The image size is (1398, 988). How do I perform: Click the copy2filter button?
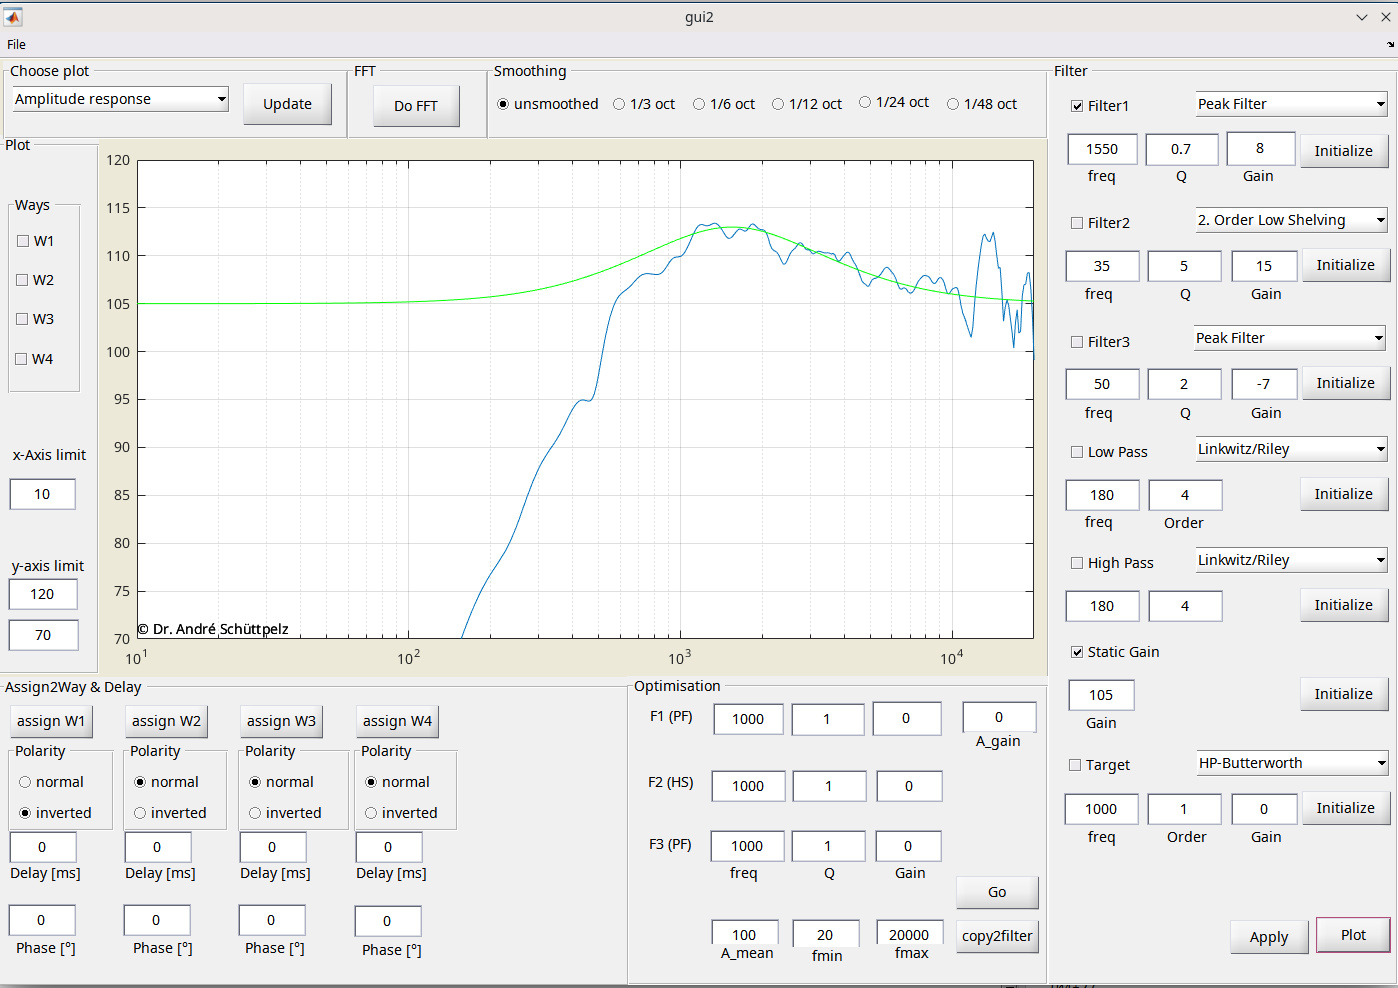tap(997, 936)
